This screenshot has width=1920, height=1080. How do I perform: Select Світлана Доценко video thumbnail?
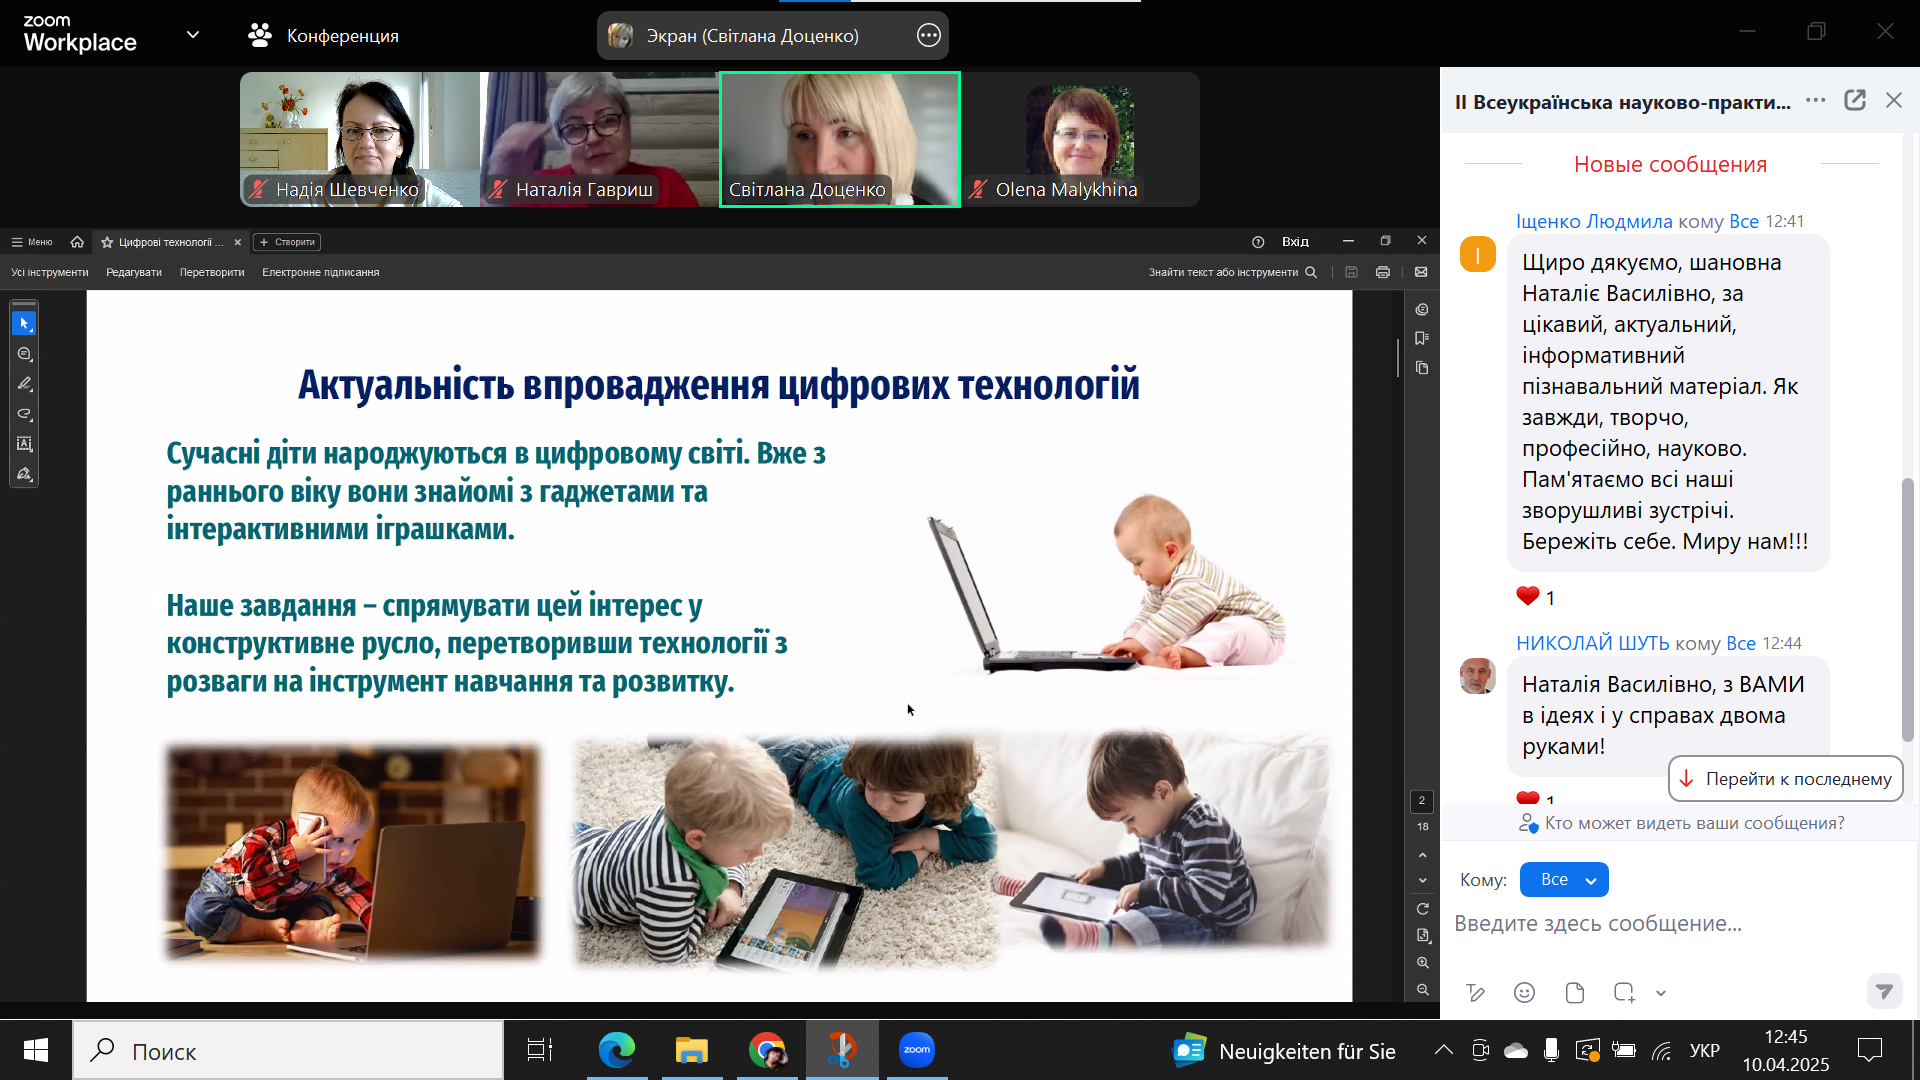(840, 139)
